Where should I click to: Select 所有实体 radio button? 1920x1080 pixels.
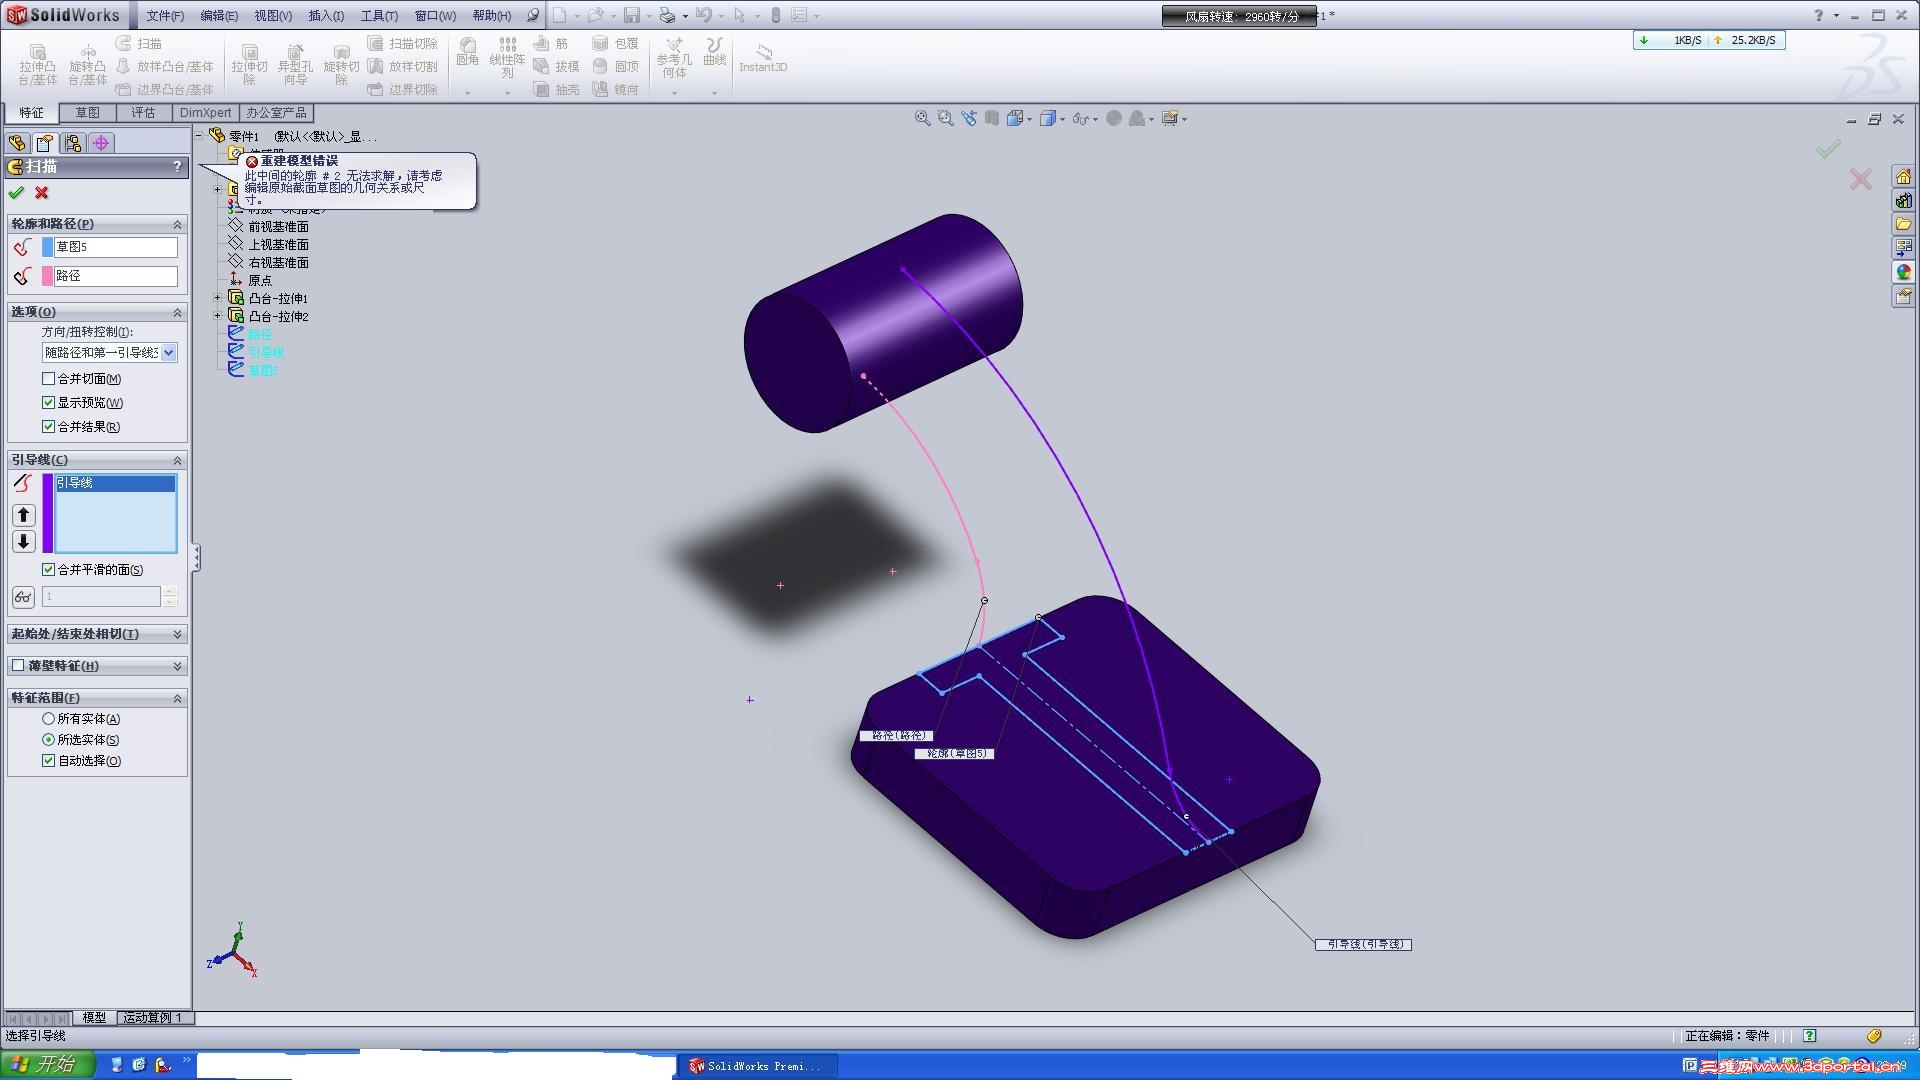pyautogui.click(x=48, y=719)
